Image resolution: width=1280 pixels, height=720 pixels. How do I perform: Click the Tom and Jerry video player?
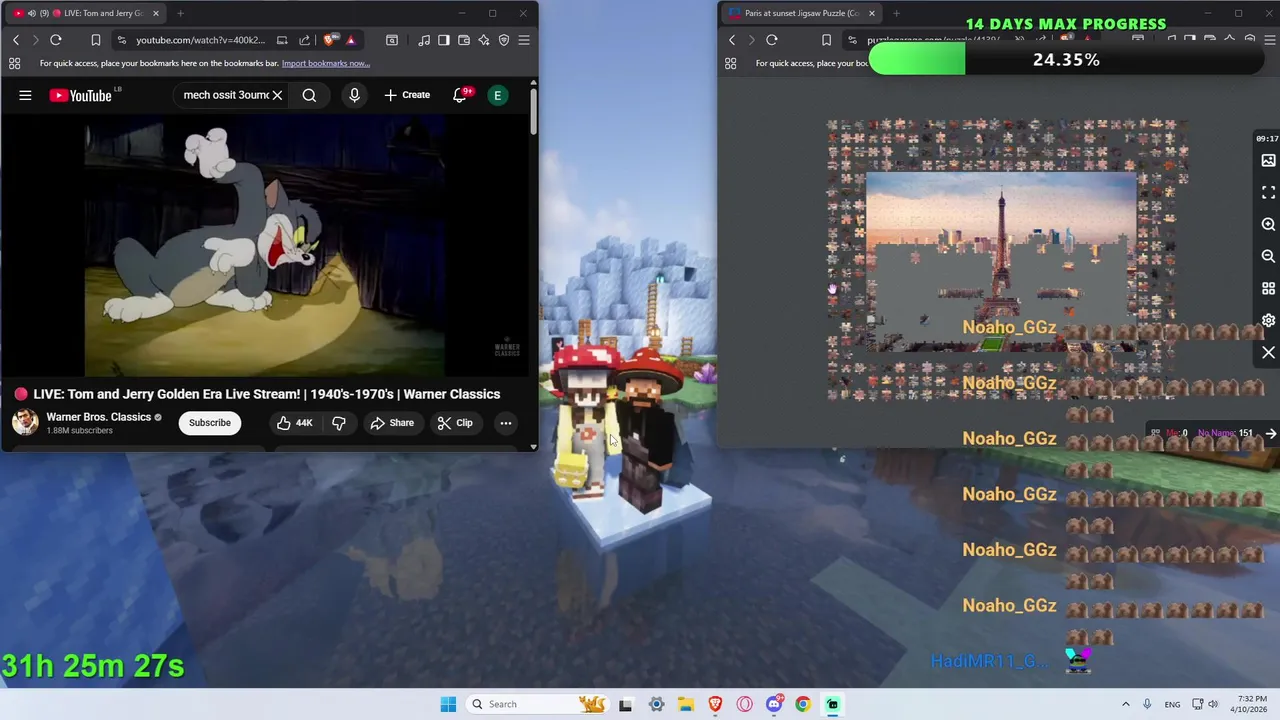pyautogui.click(x=265, y=246)
